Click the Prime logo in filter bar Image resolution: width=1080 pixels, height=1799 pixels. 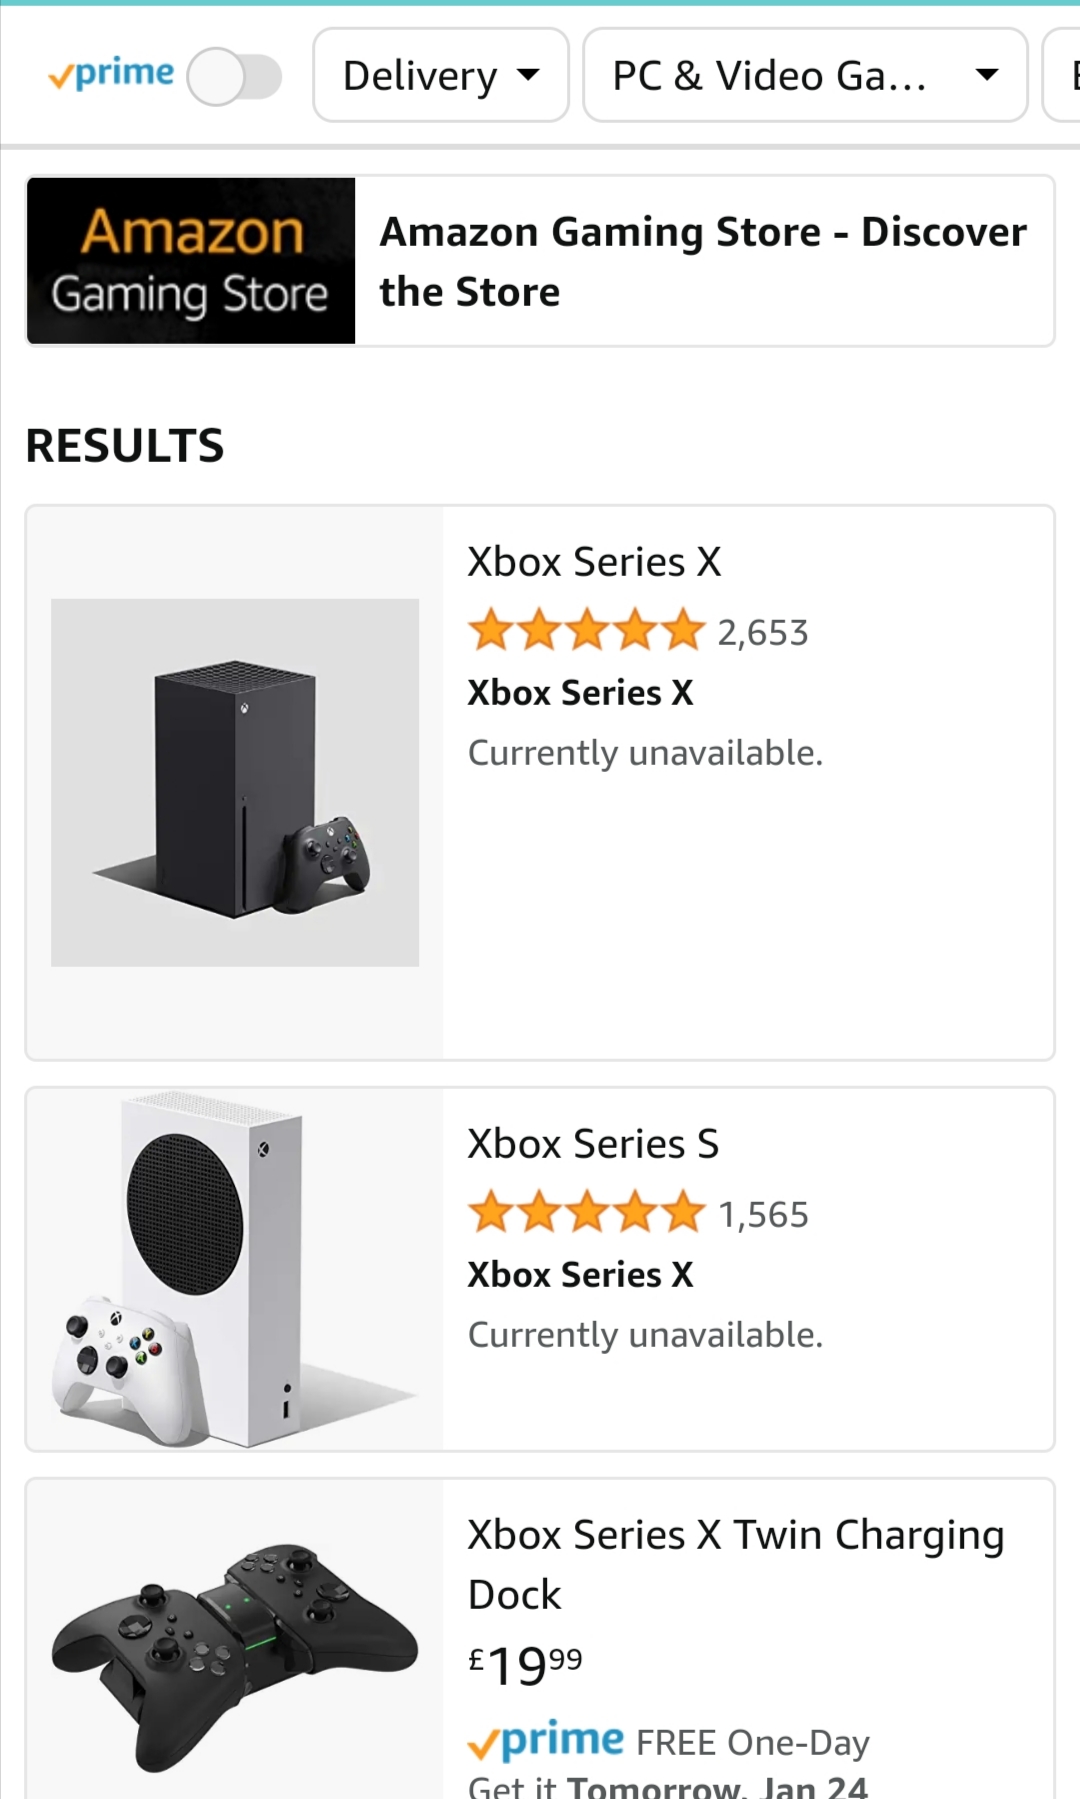pos(111,74)
